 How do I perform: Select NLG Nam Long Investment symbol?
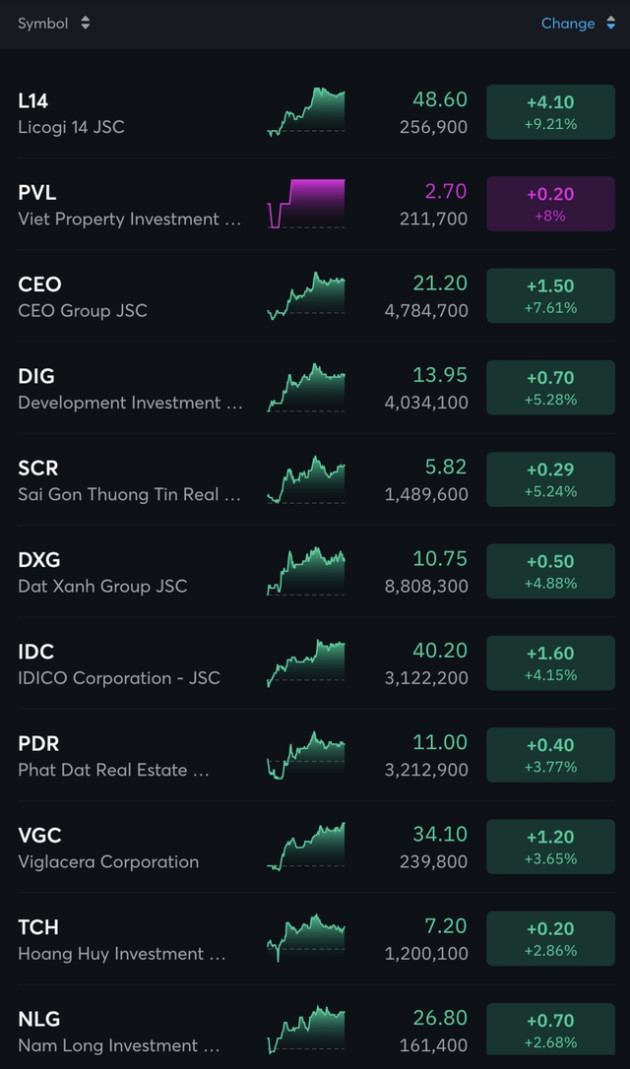[x=39, y=1019]
